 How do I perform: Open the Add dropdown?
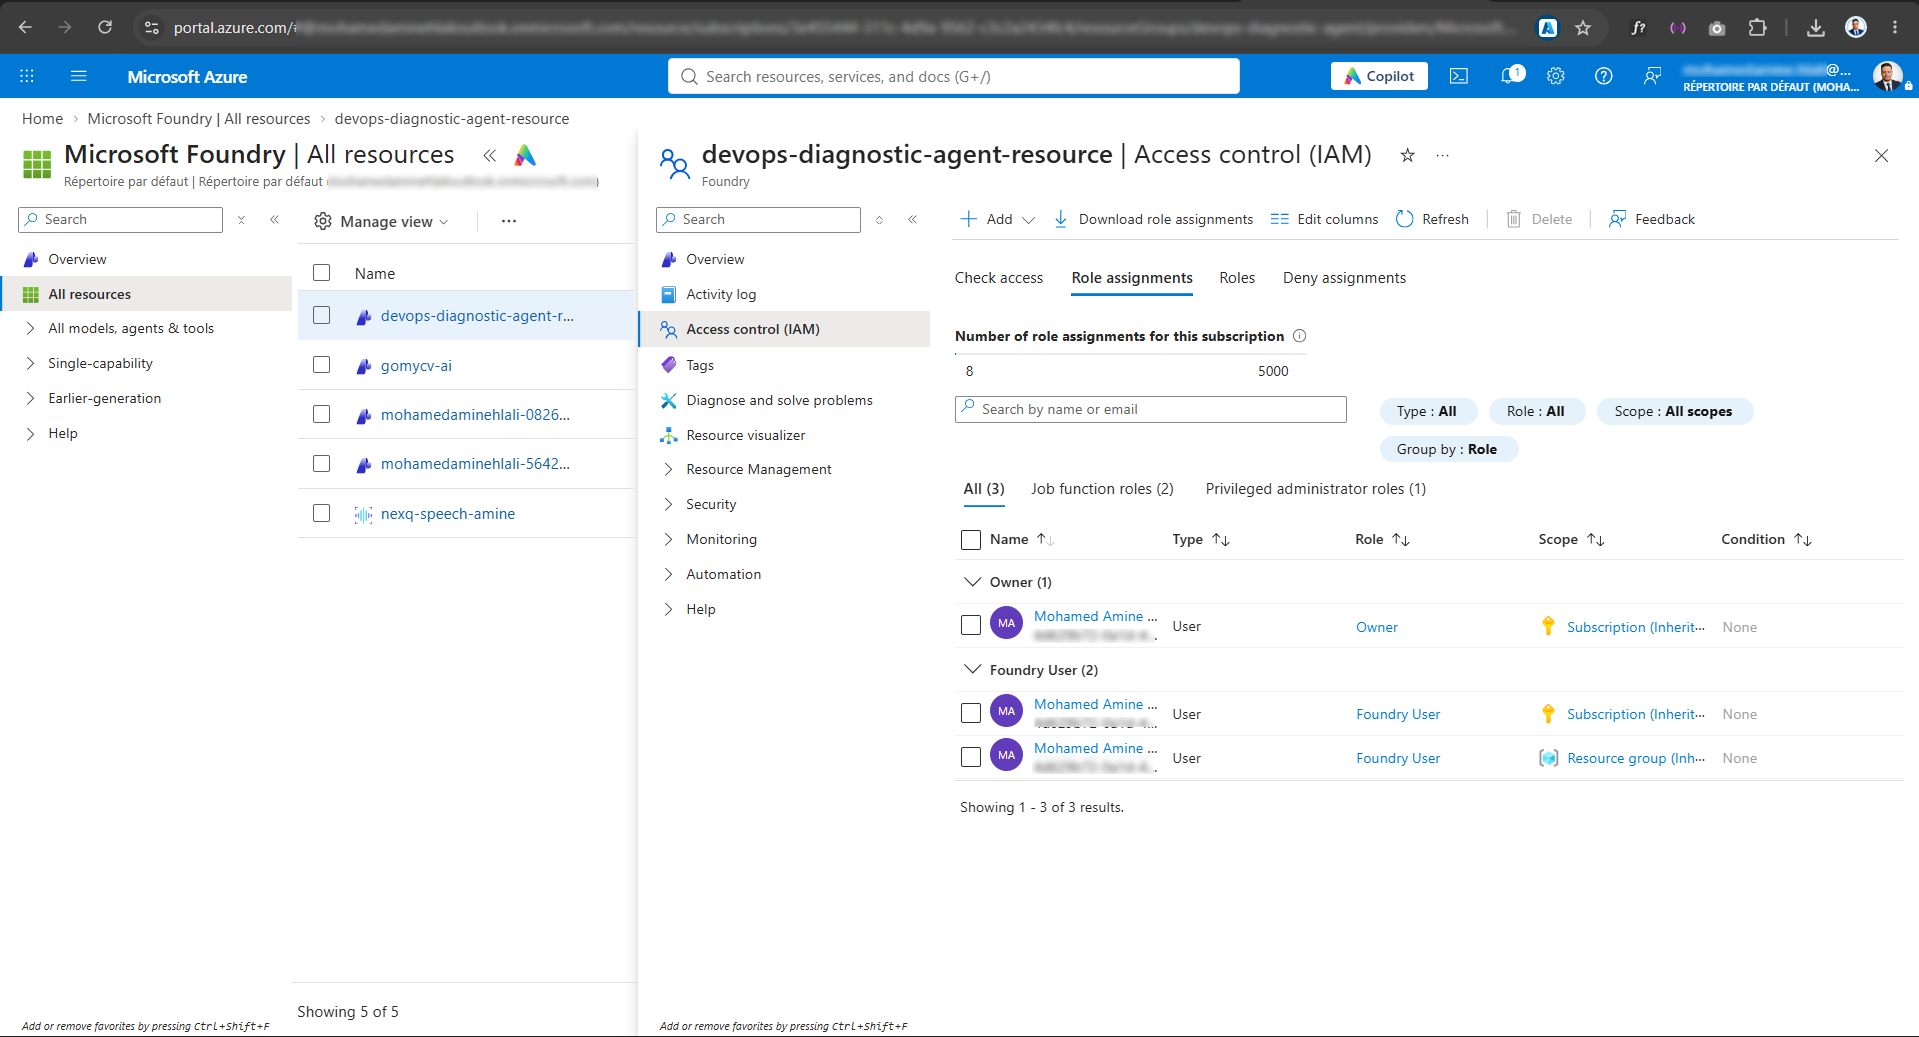(x=997, y=219)
